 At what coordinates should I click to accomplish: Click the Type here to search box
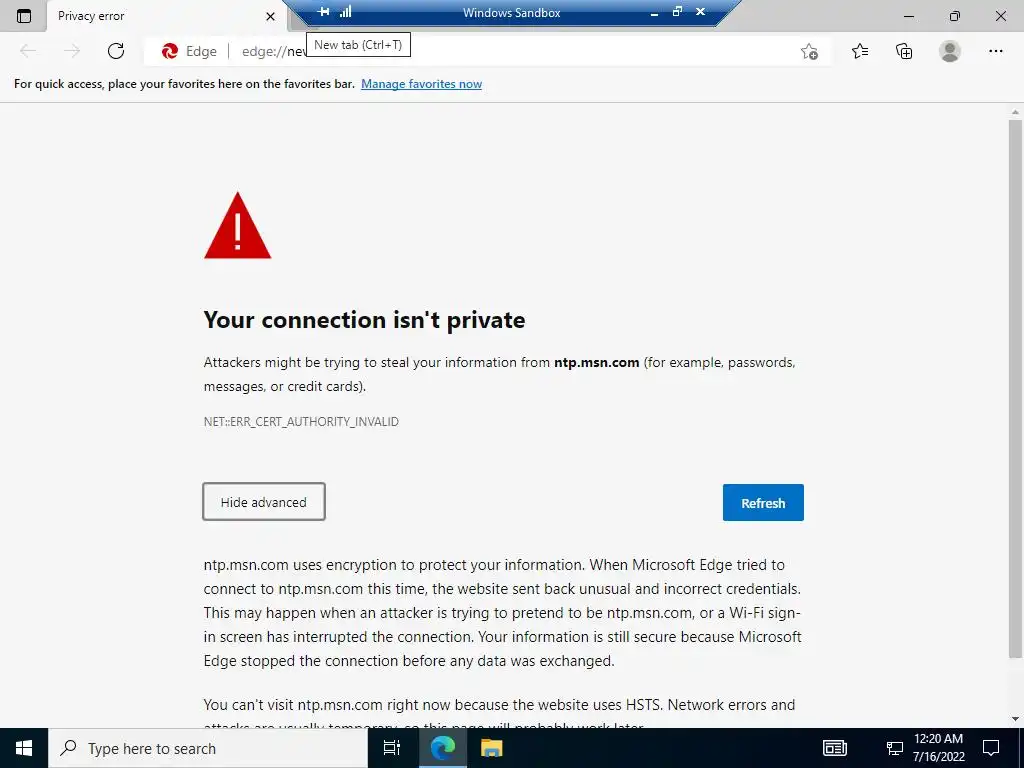(208, 748)
